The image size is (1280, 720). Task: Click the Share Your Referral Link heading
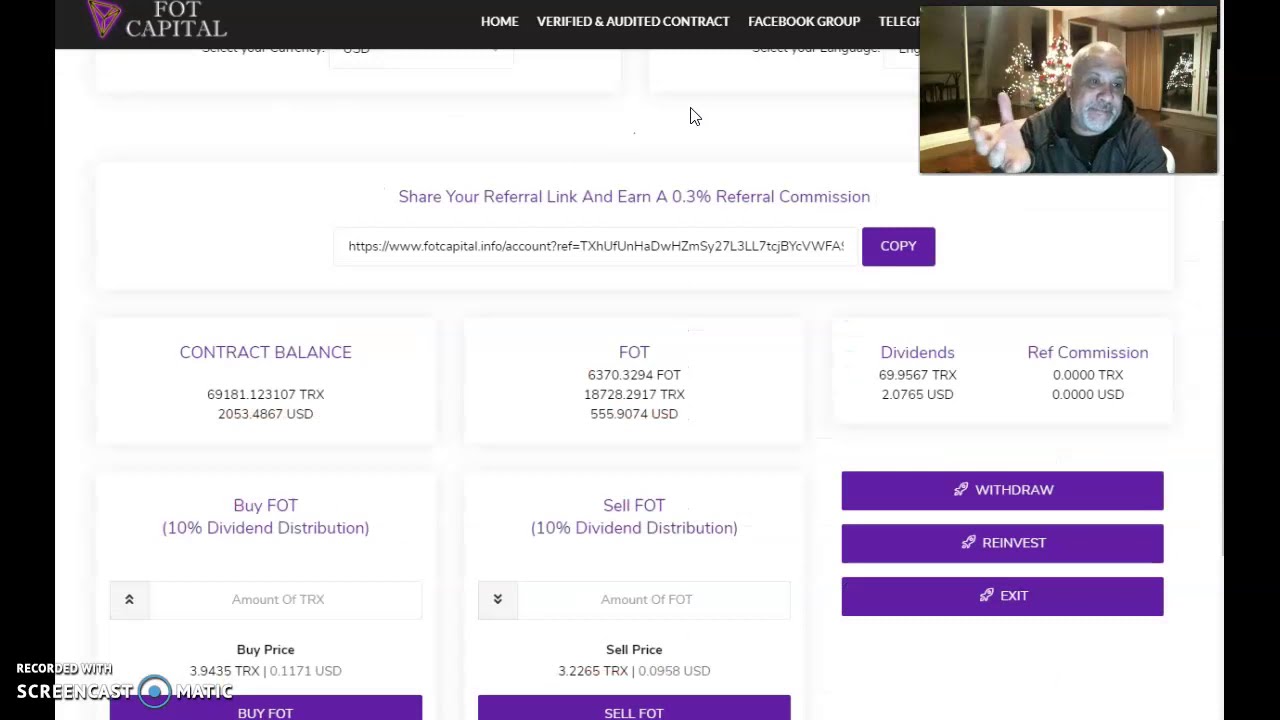click(x=634, y=197)
